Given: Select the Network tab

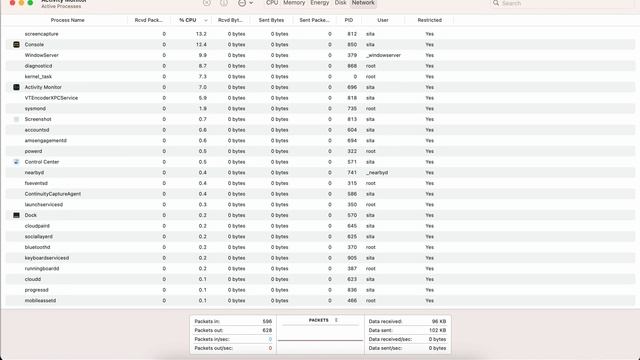Looking at the screenshot, I should [363, 3].
